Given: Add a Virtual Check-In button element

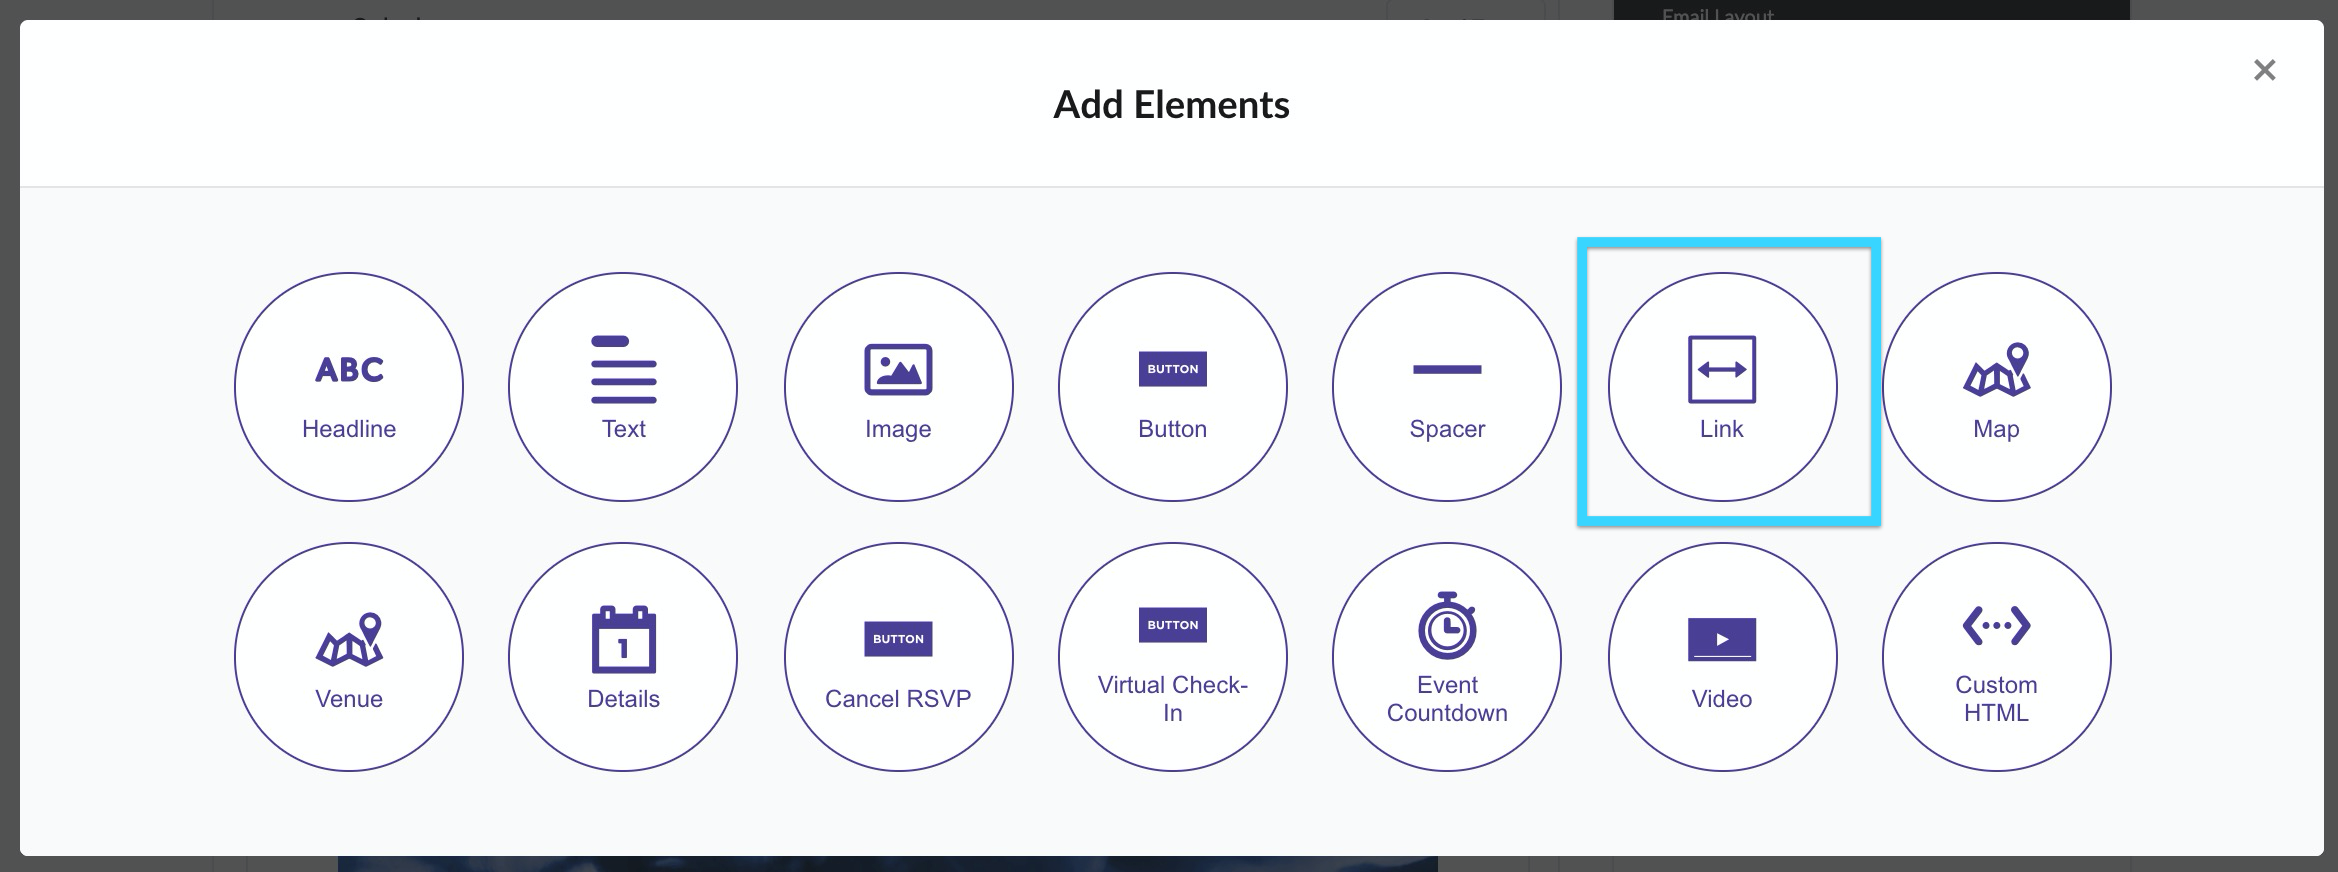Looking at the screenshot, I should tap(1172, 656).
